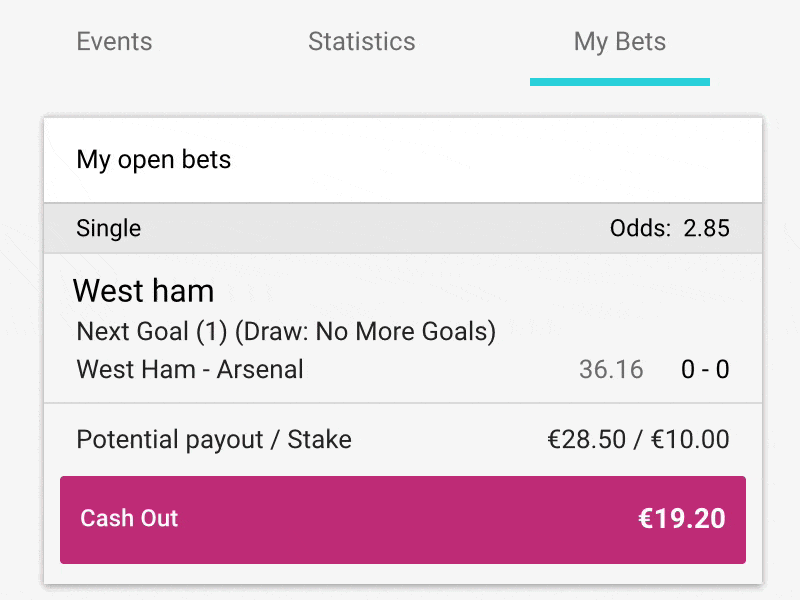Viewport: 800px width, 600px height.
Task: Click the teal underline below My Bets
Action: (619, 81)
